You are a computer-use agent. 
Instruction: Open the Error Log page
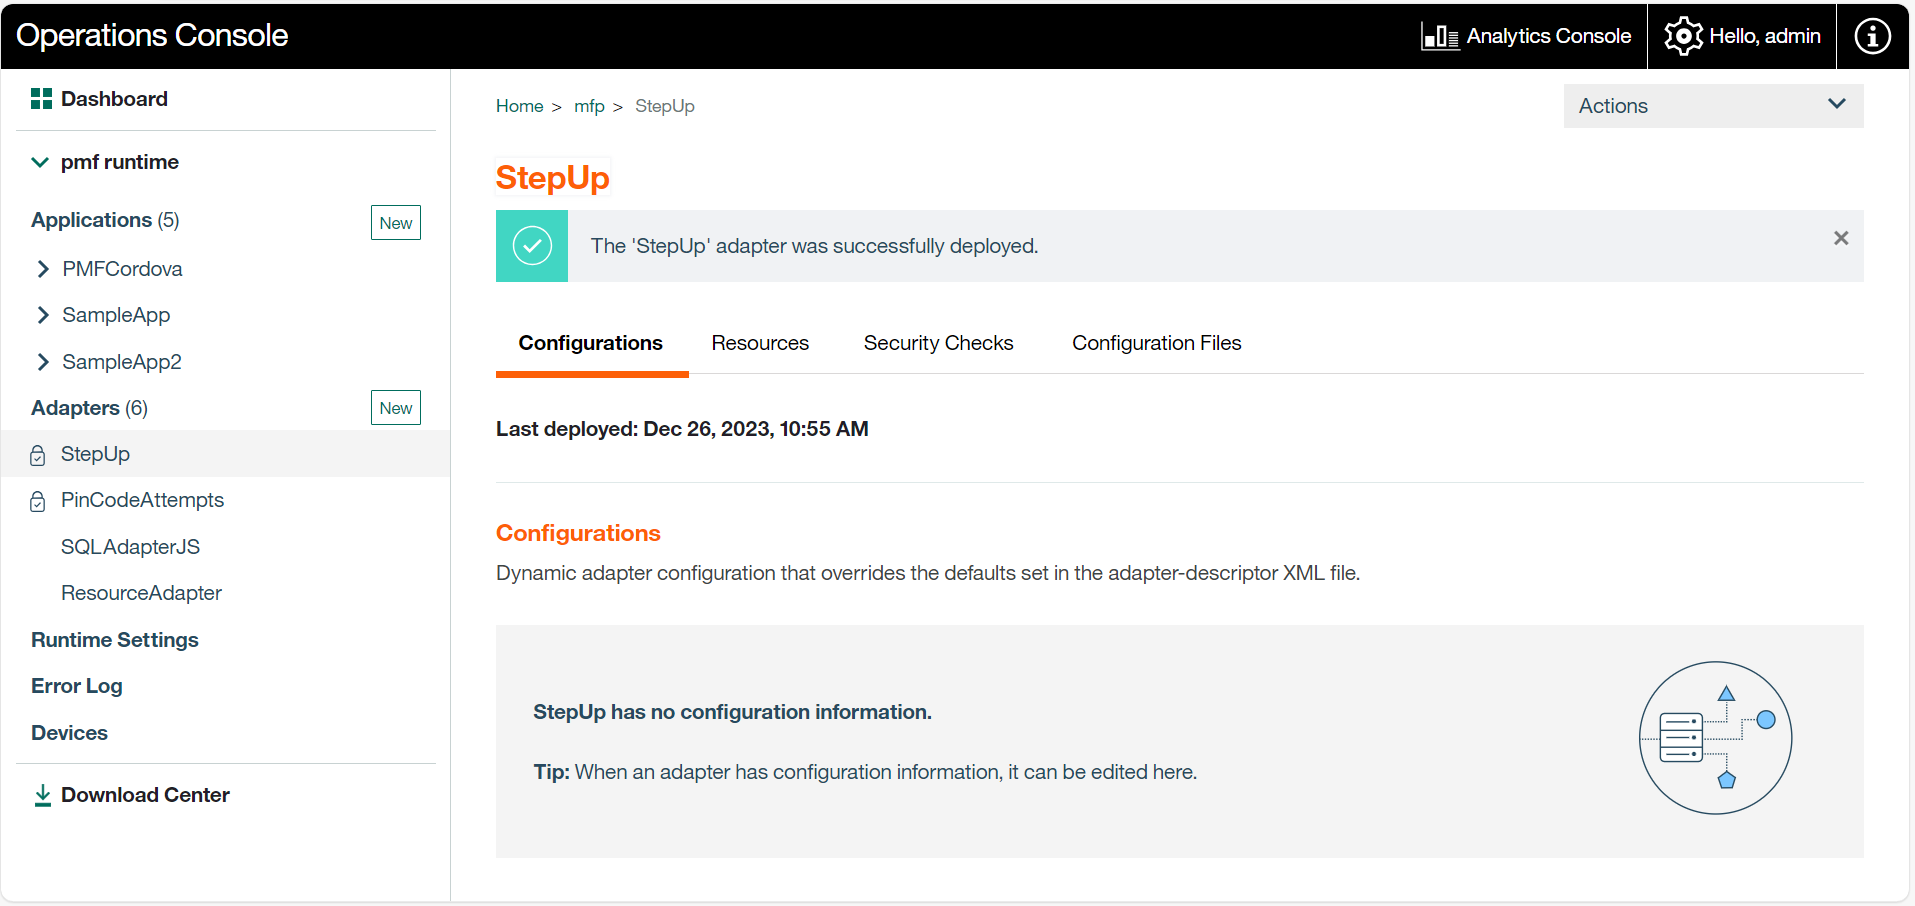point(77,686)
